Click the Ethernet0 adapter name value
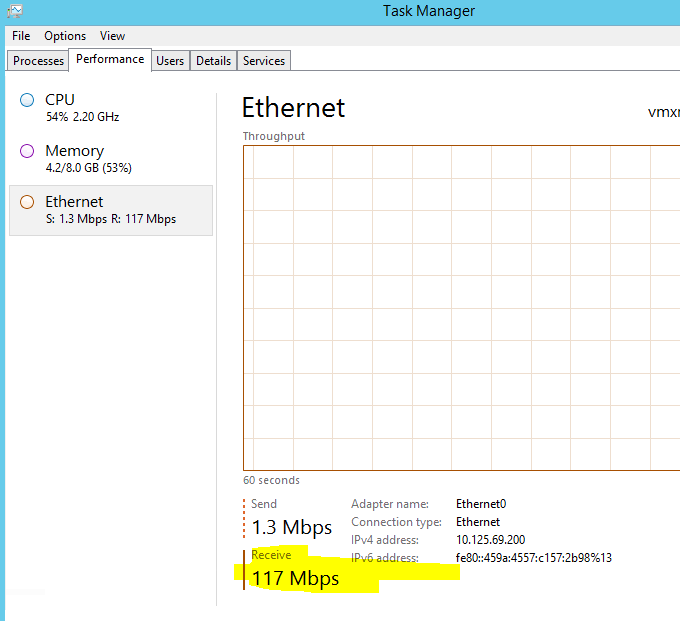 coord(481,504)
